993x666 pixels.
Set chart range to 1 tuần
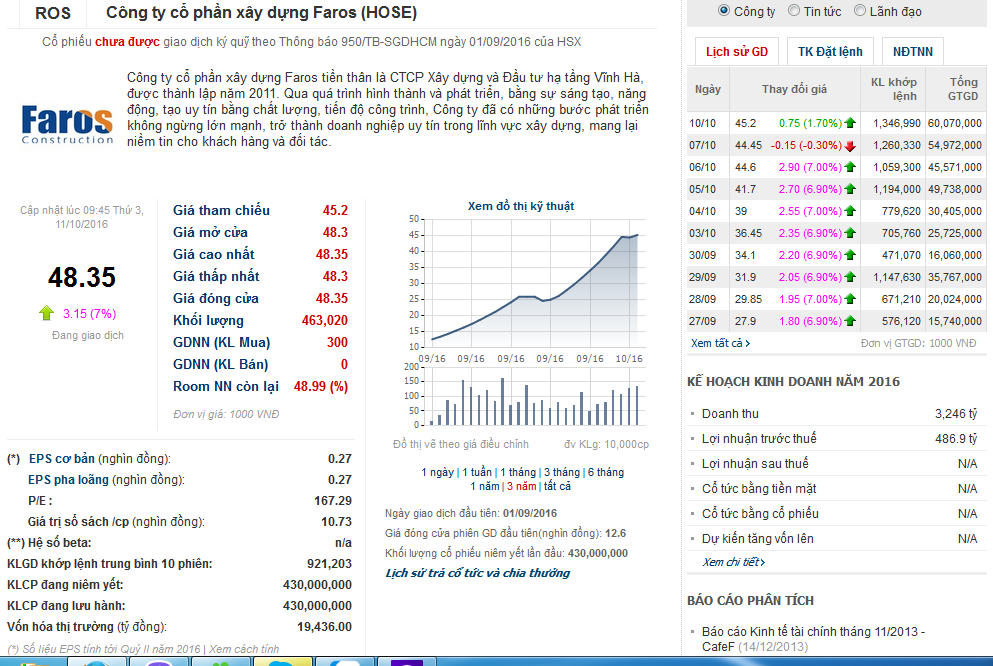[x=477, y=472]
